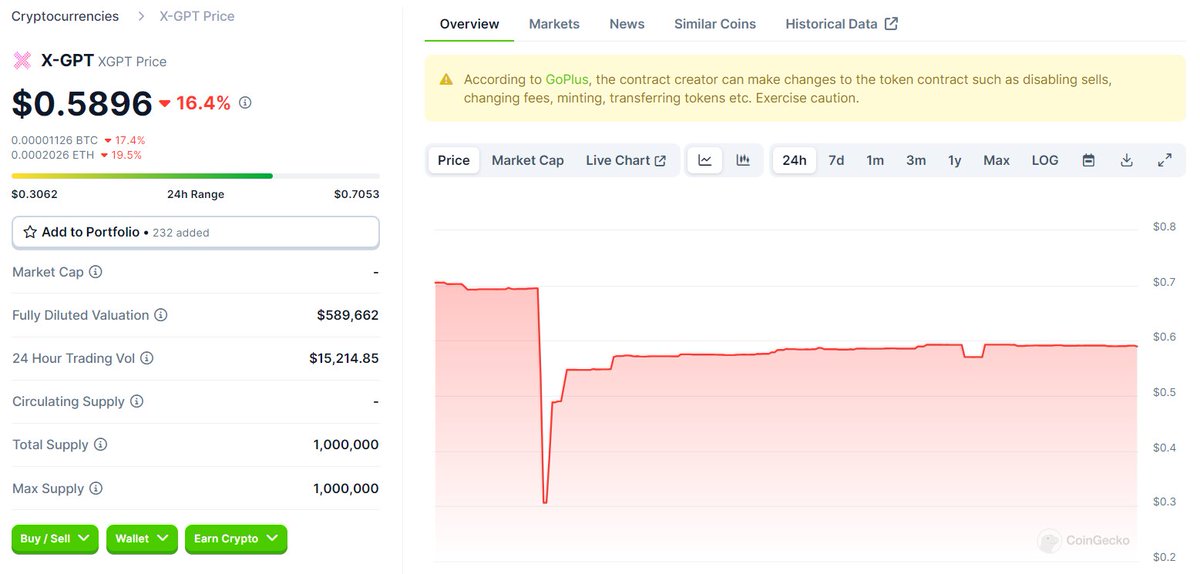Switch to line chart view icon
The width and height of the screenshot is (1200, 574).
(705, 160)
